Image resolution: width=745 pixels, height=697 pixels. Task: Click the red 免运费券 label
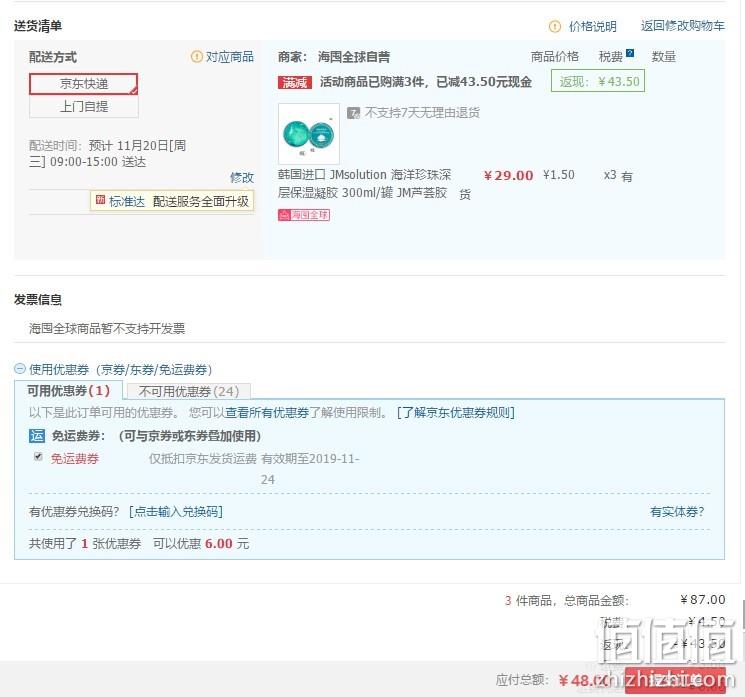[75, 458]
